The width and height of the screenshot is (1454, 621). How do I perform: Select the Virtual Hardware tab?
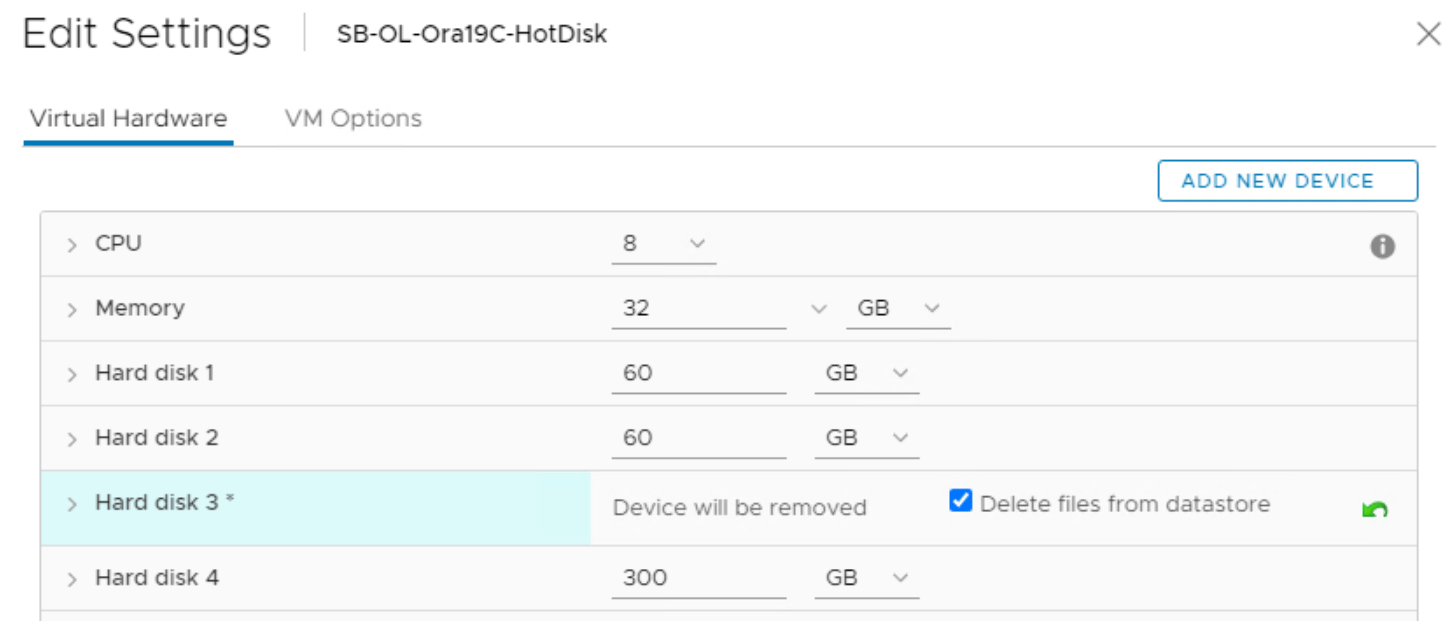[128, 119]
